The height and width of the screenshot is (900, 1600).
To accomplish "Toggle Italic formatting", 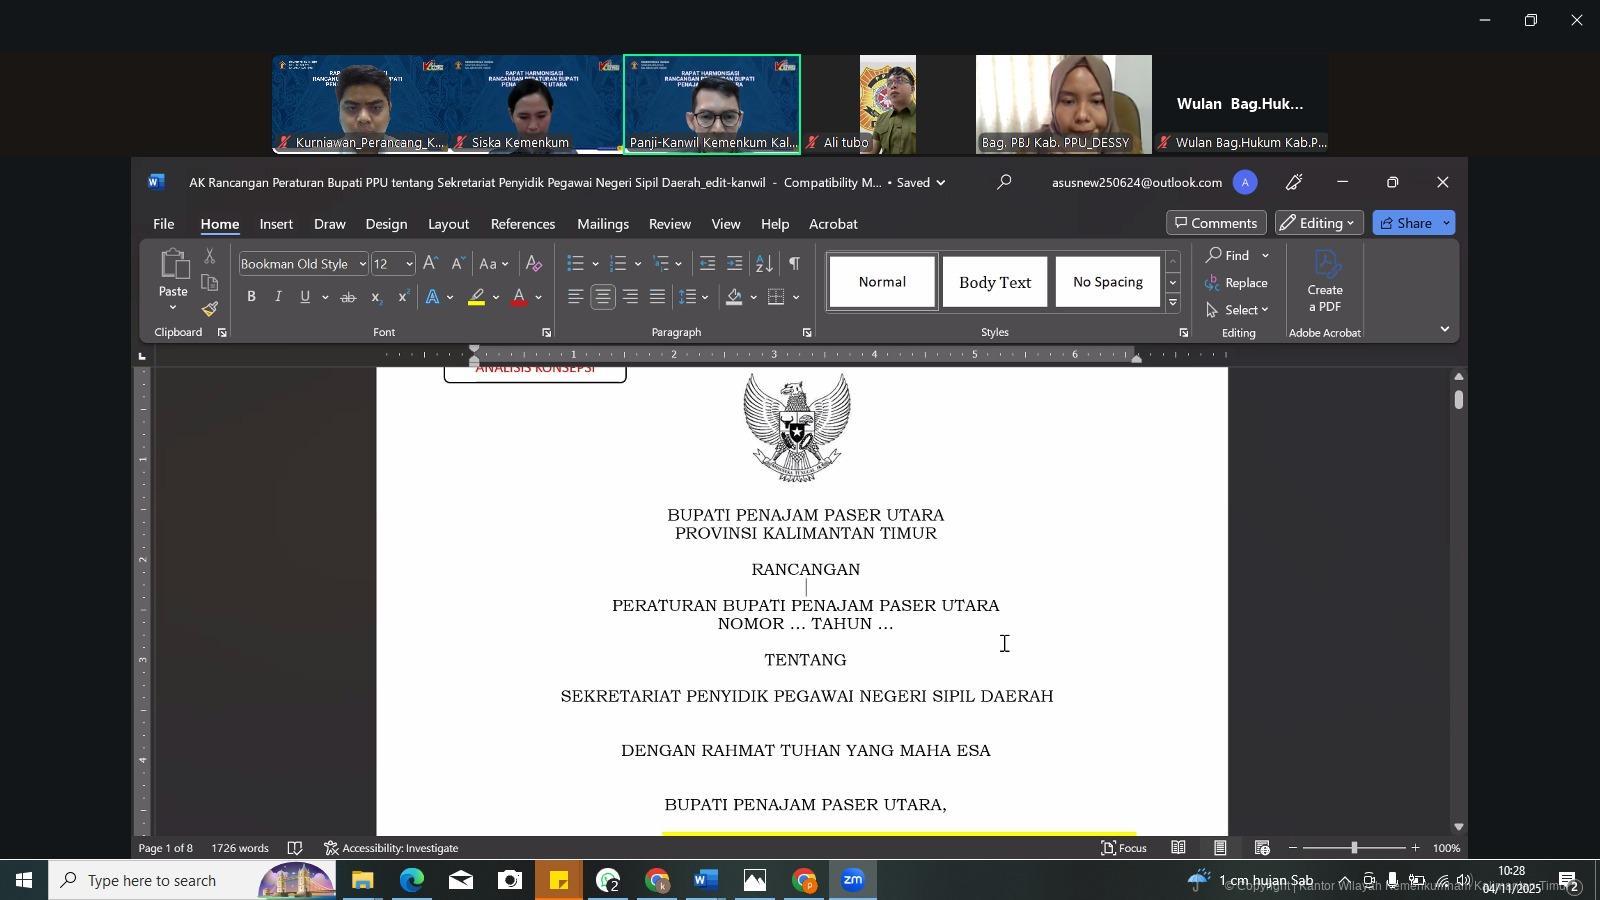I will pos(278,297).
